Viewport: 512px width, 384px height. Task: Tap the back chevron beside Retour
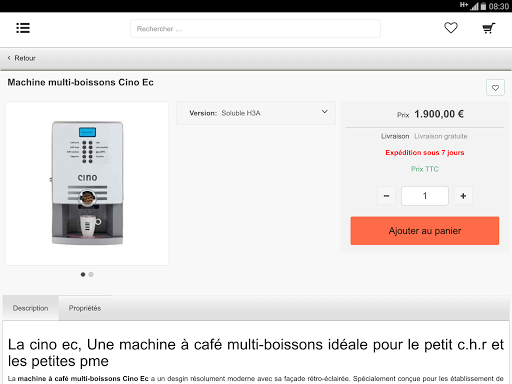pyautogui.click(x=9, y=58)
